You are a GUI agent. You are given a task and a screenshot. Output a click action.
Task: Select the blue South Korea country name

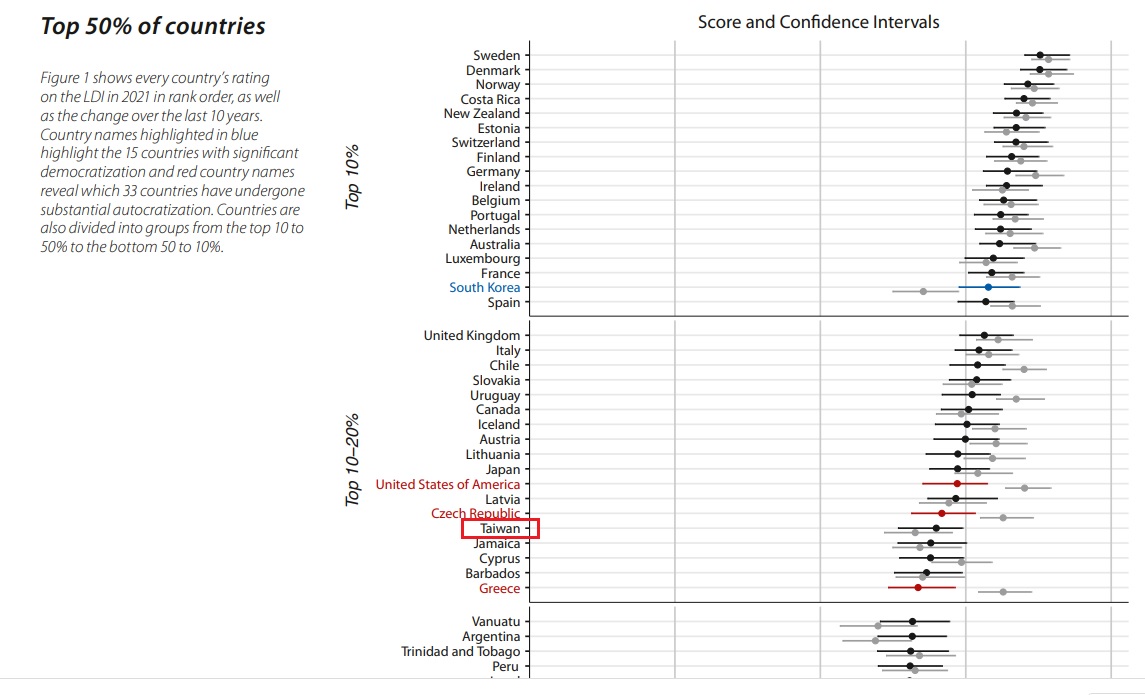coord(484,288)
